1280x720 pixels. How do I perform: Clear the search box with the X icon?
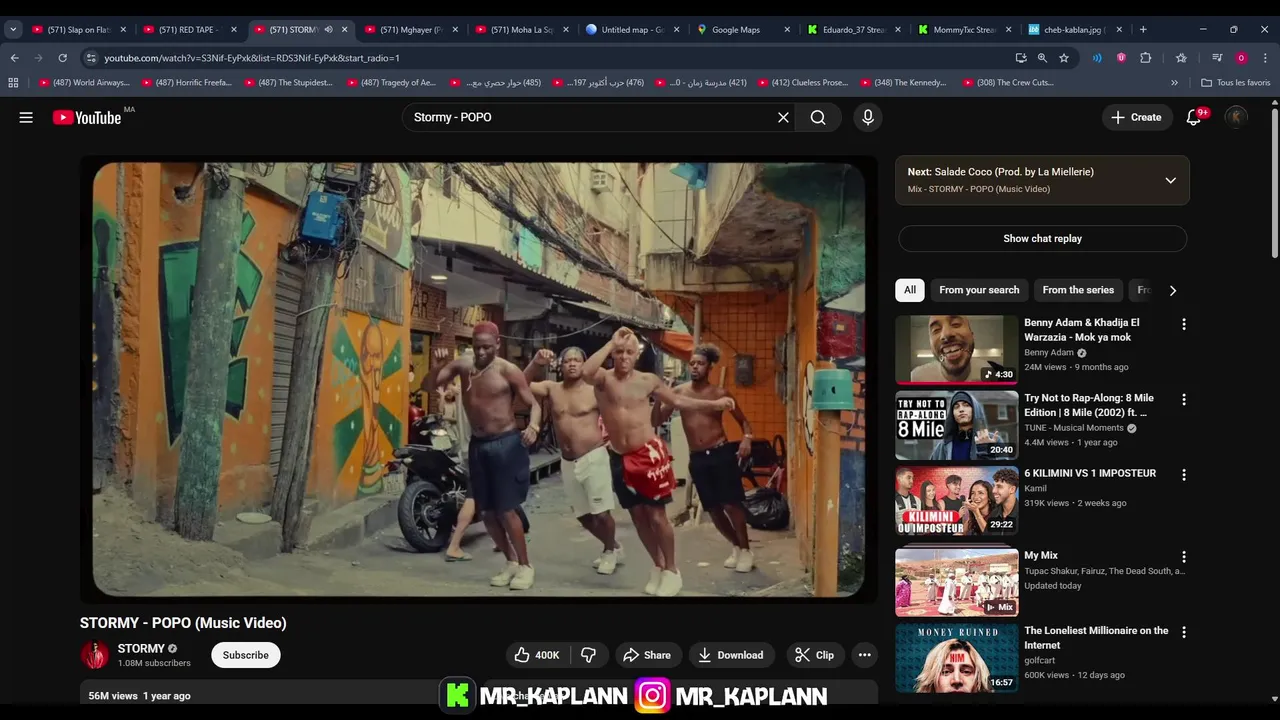[x=783, y=117]
